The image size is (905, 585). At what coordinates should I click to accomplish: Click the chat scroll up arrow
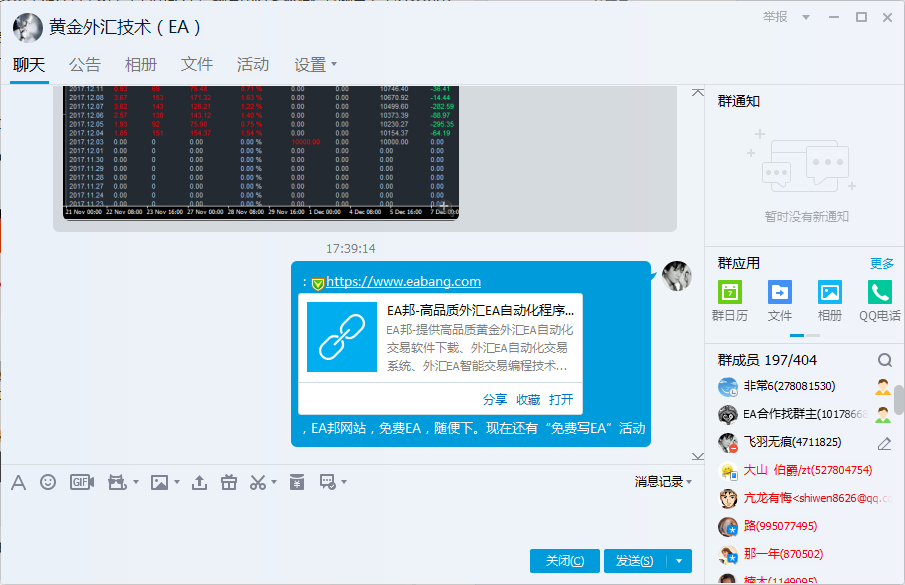click(698, 92)
